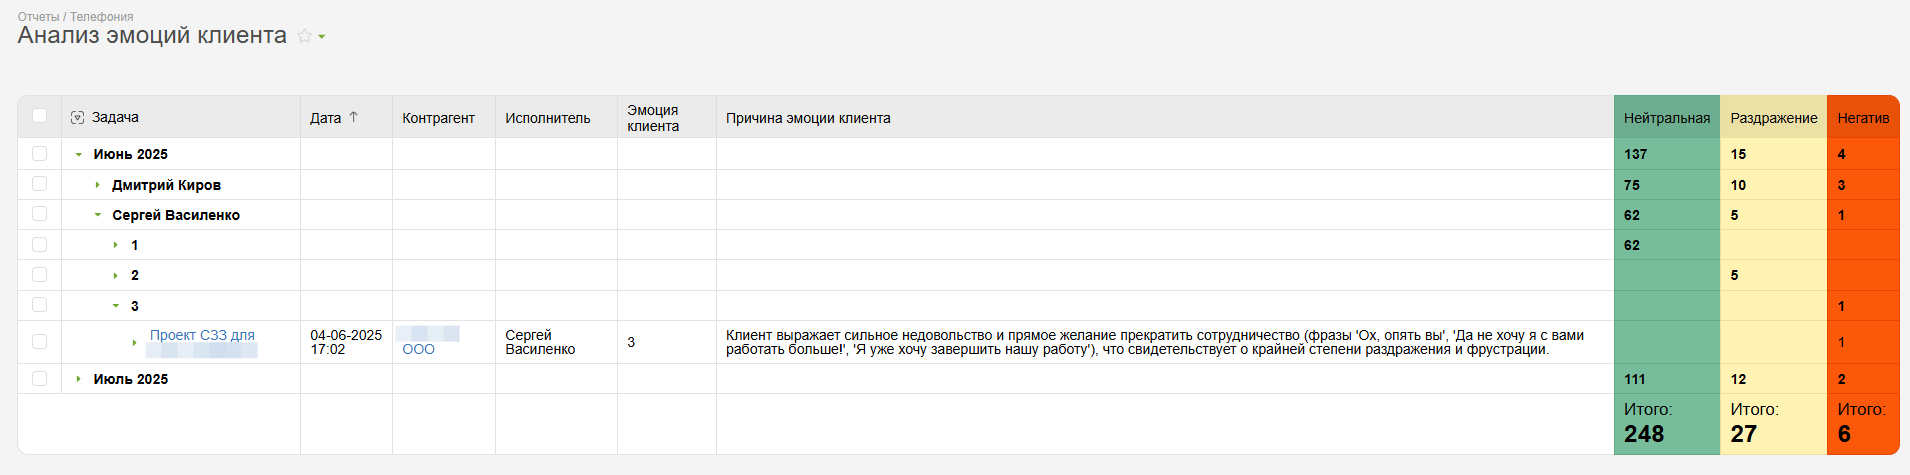The height and width of the screenshot is (475, 1910).
Task: Open the ООО counterparty link
Action: click(418, 349)
